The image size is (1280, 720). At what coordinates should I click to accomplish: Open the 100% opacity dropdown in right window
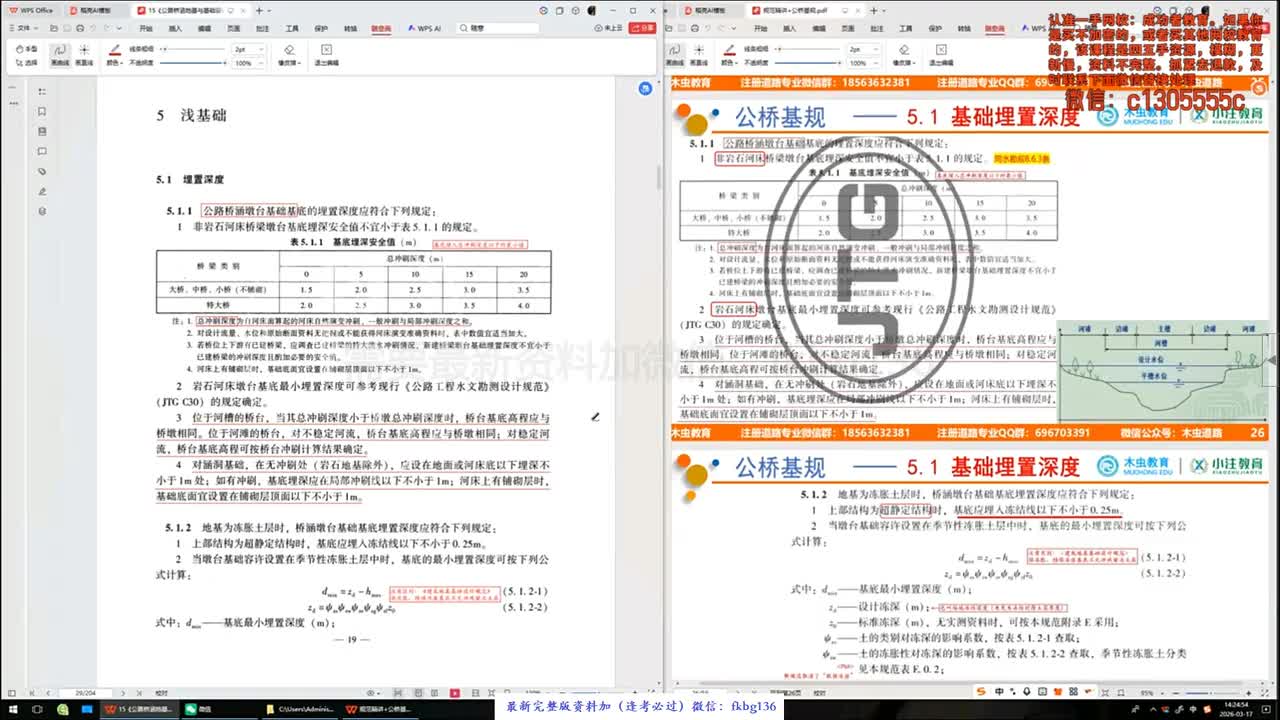862,62
